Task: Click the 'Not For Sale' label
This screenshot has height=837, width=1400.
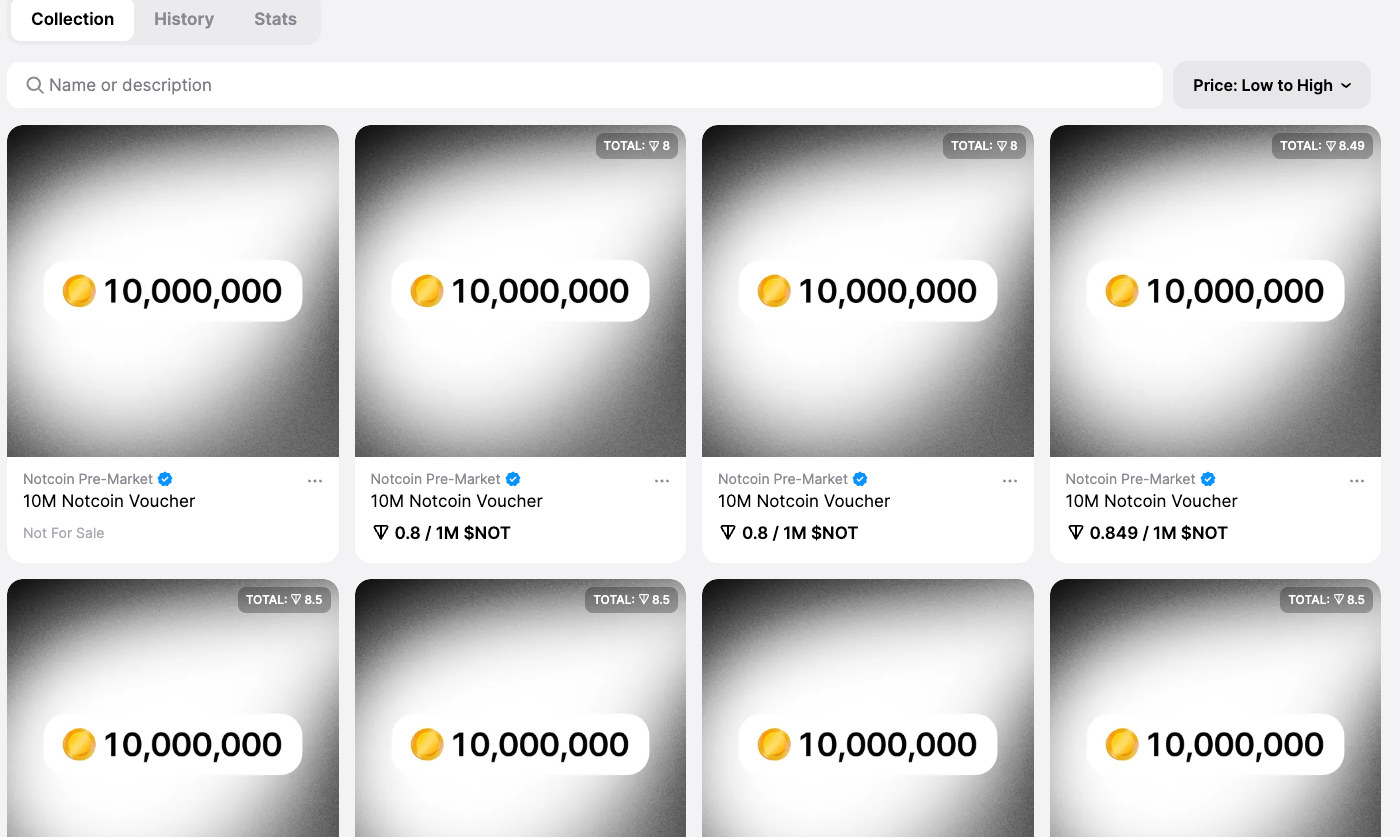Action: (63, 532)
